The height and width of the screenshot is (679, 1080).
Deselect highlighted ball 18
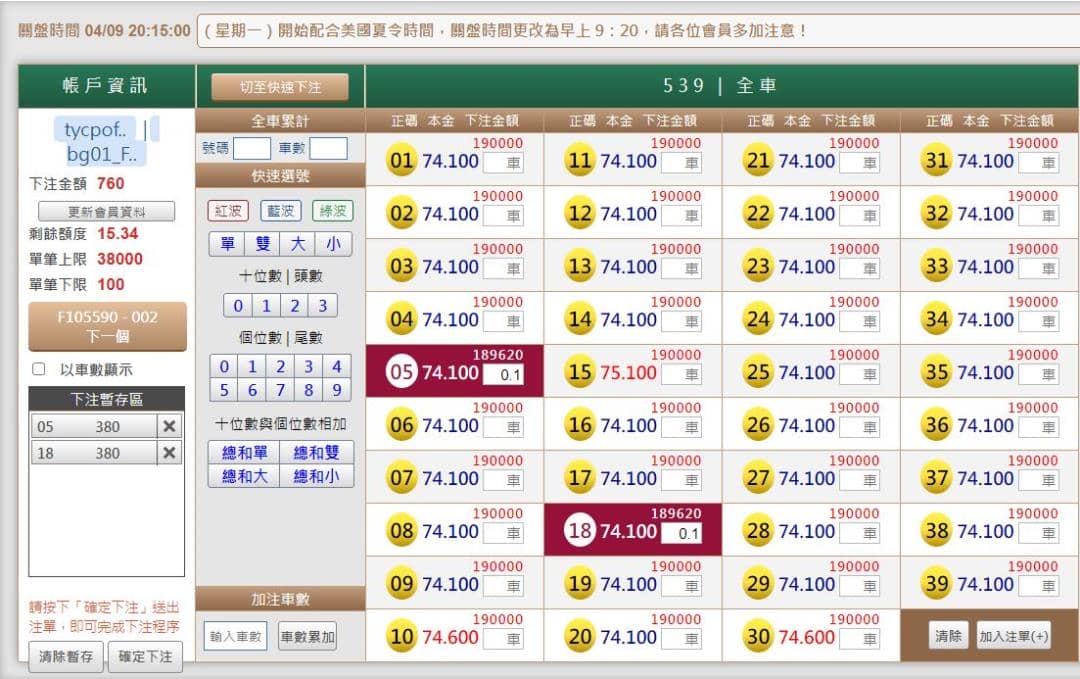point(580,530)
